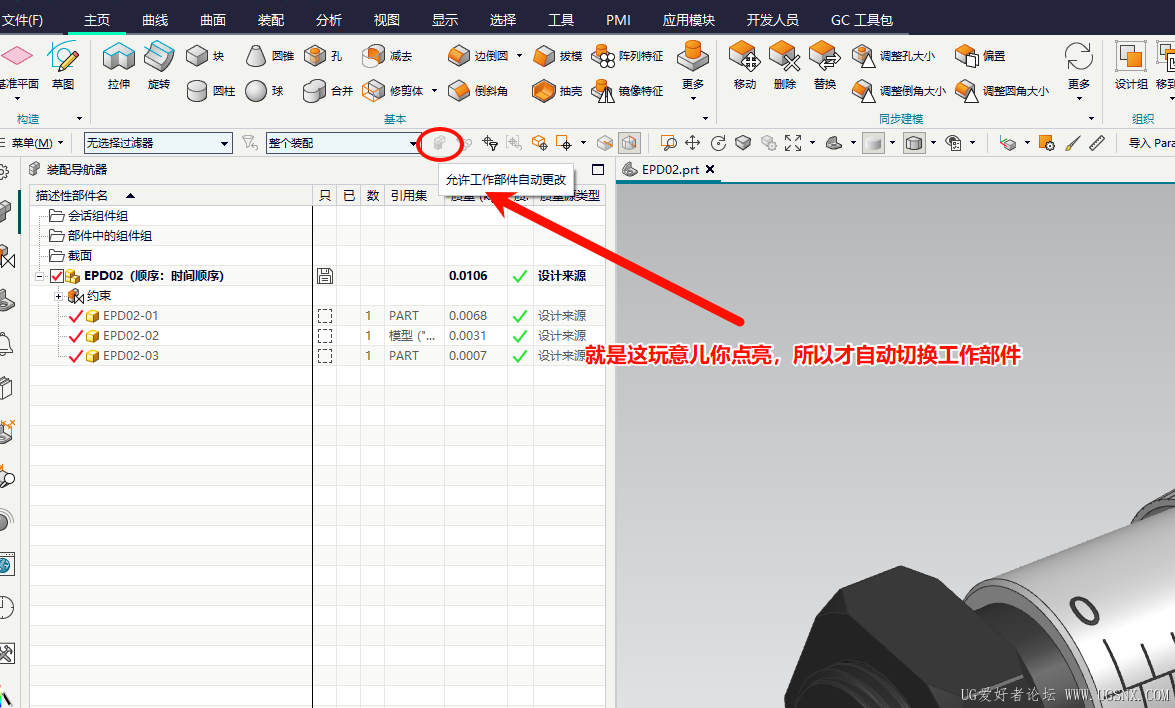Create a 圆柱 (Cylinder) primitive
Image resolution: width=1175 pixels, height=708 pixels.
click(211, 91)
